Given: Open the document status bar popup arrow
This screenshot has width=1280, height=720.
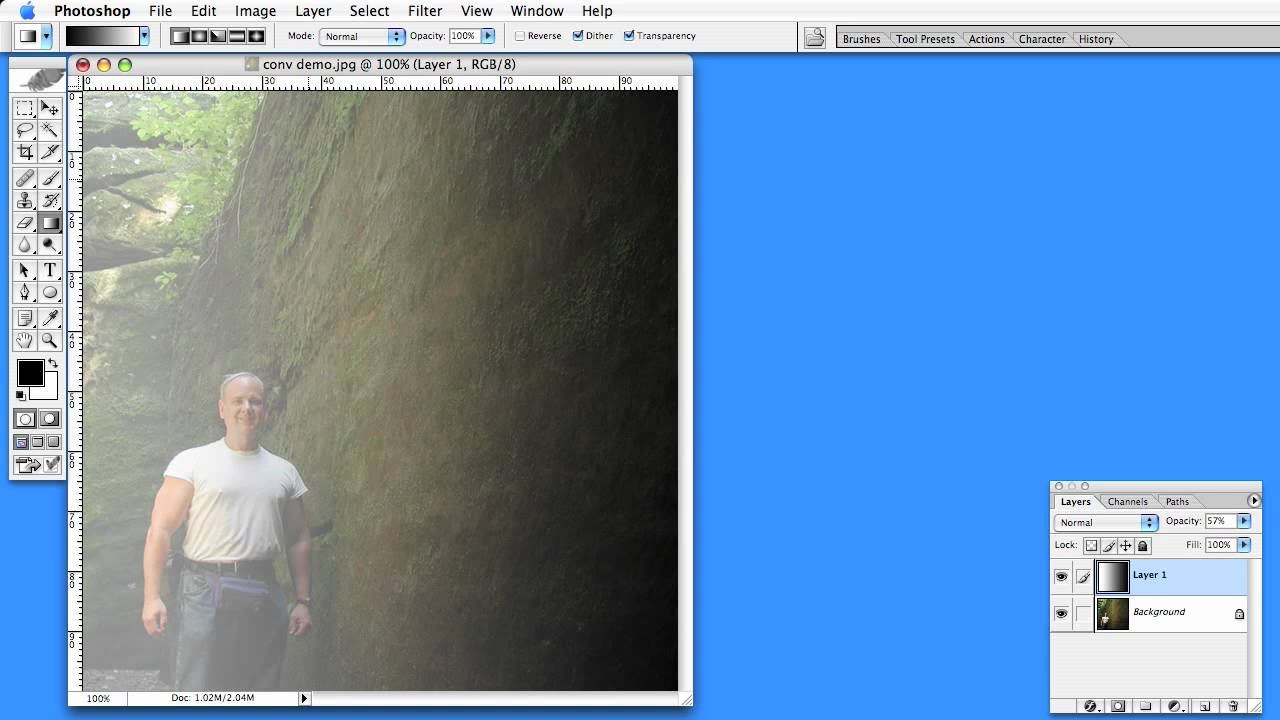Looking at the screenshot, I should click(x=305, y=698).
